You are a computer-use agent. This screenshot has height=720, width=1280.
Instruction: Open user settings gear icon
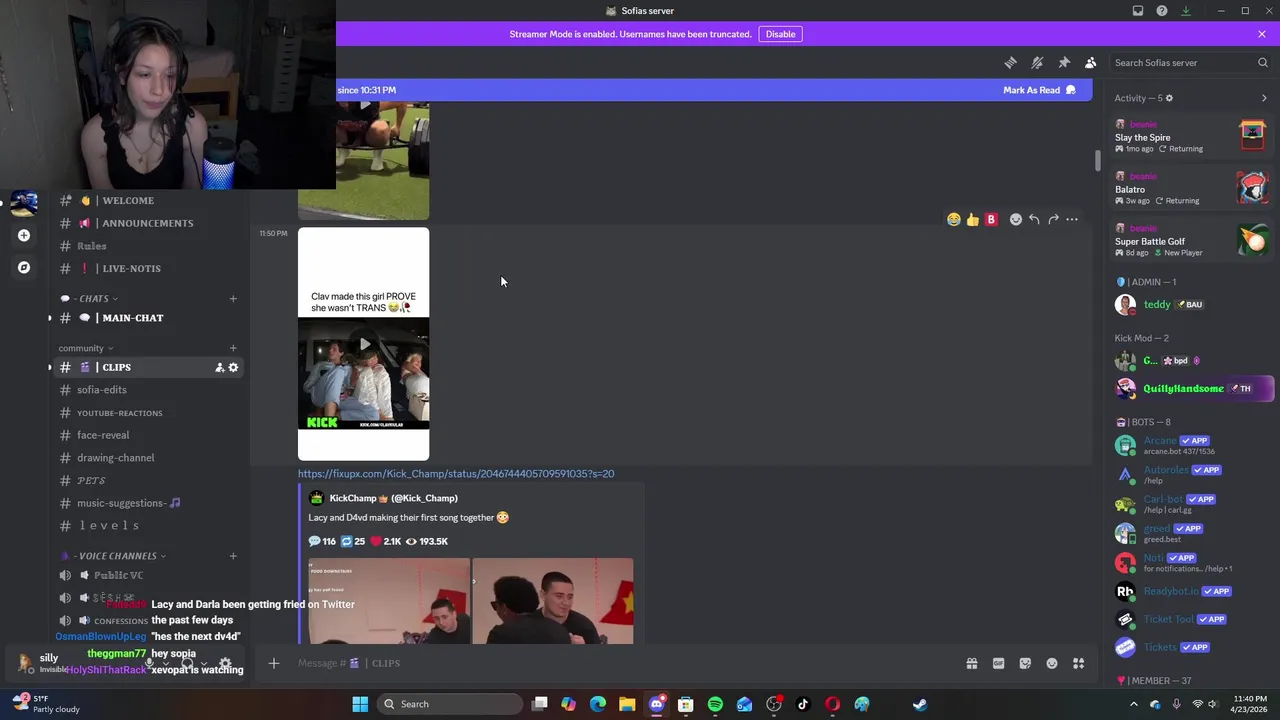225,663
